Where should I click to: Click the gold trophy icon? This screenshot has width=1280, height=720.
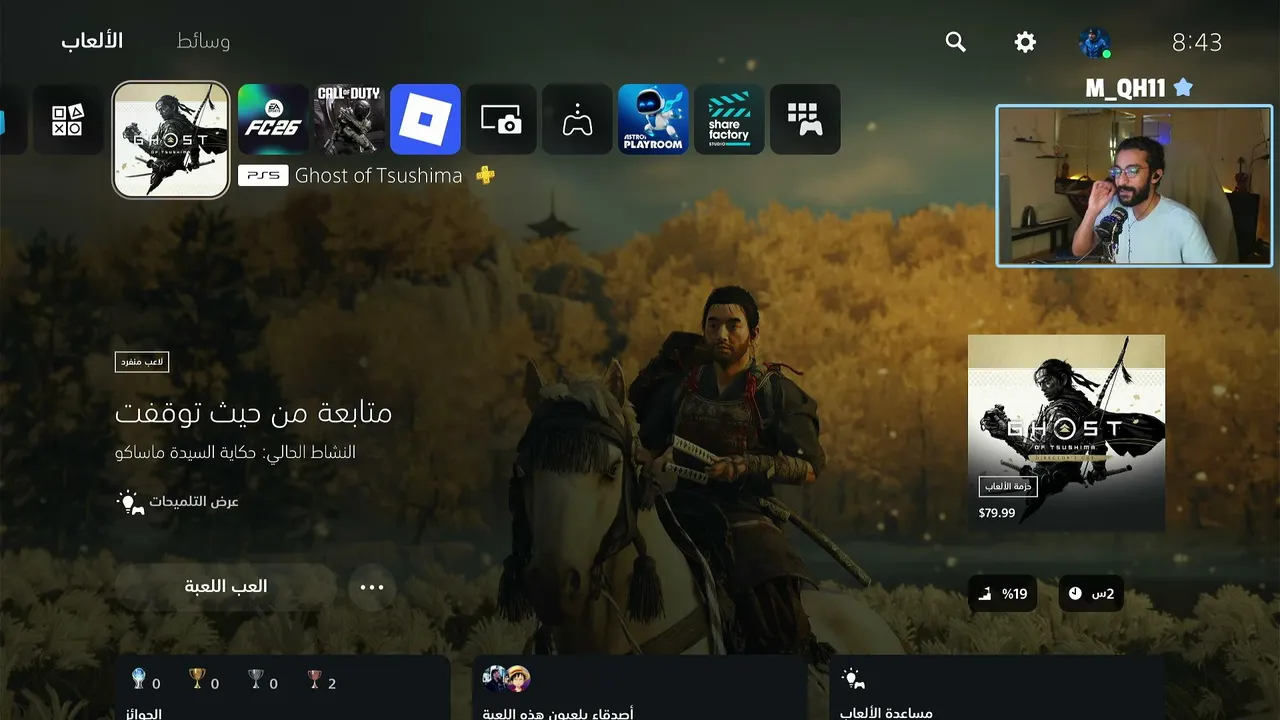197,680
